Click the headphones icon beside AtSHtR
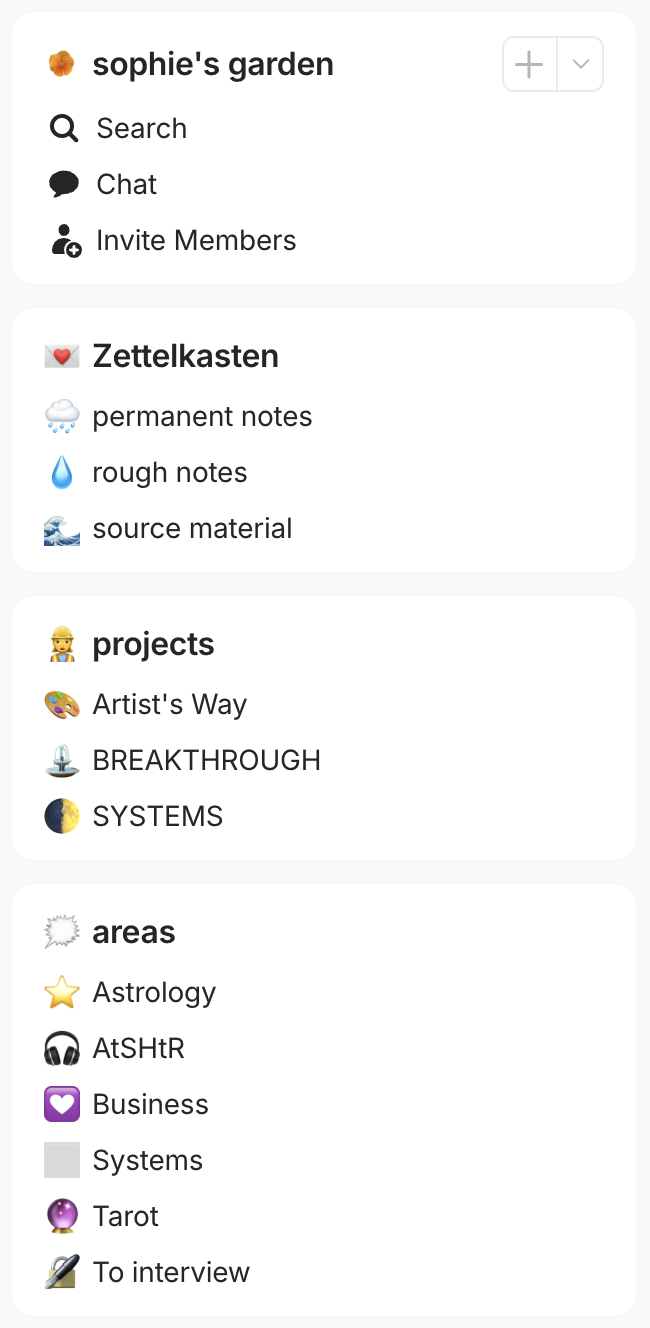 (x=62, y=1049)
